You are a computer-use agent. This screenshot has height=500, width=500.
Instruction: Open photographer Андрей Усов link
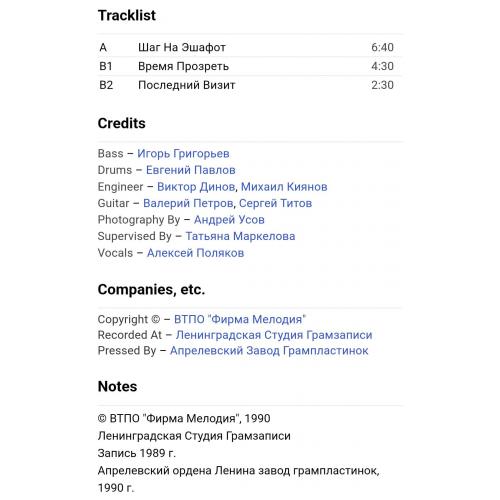click(x=229, y=220)
